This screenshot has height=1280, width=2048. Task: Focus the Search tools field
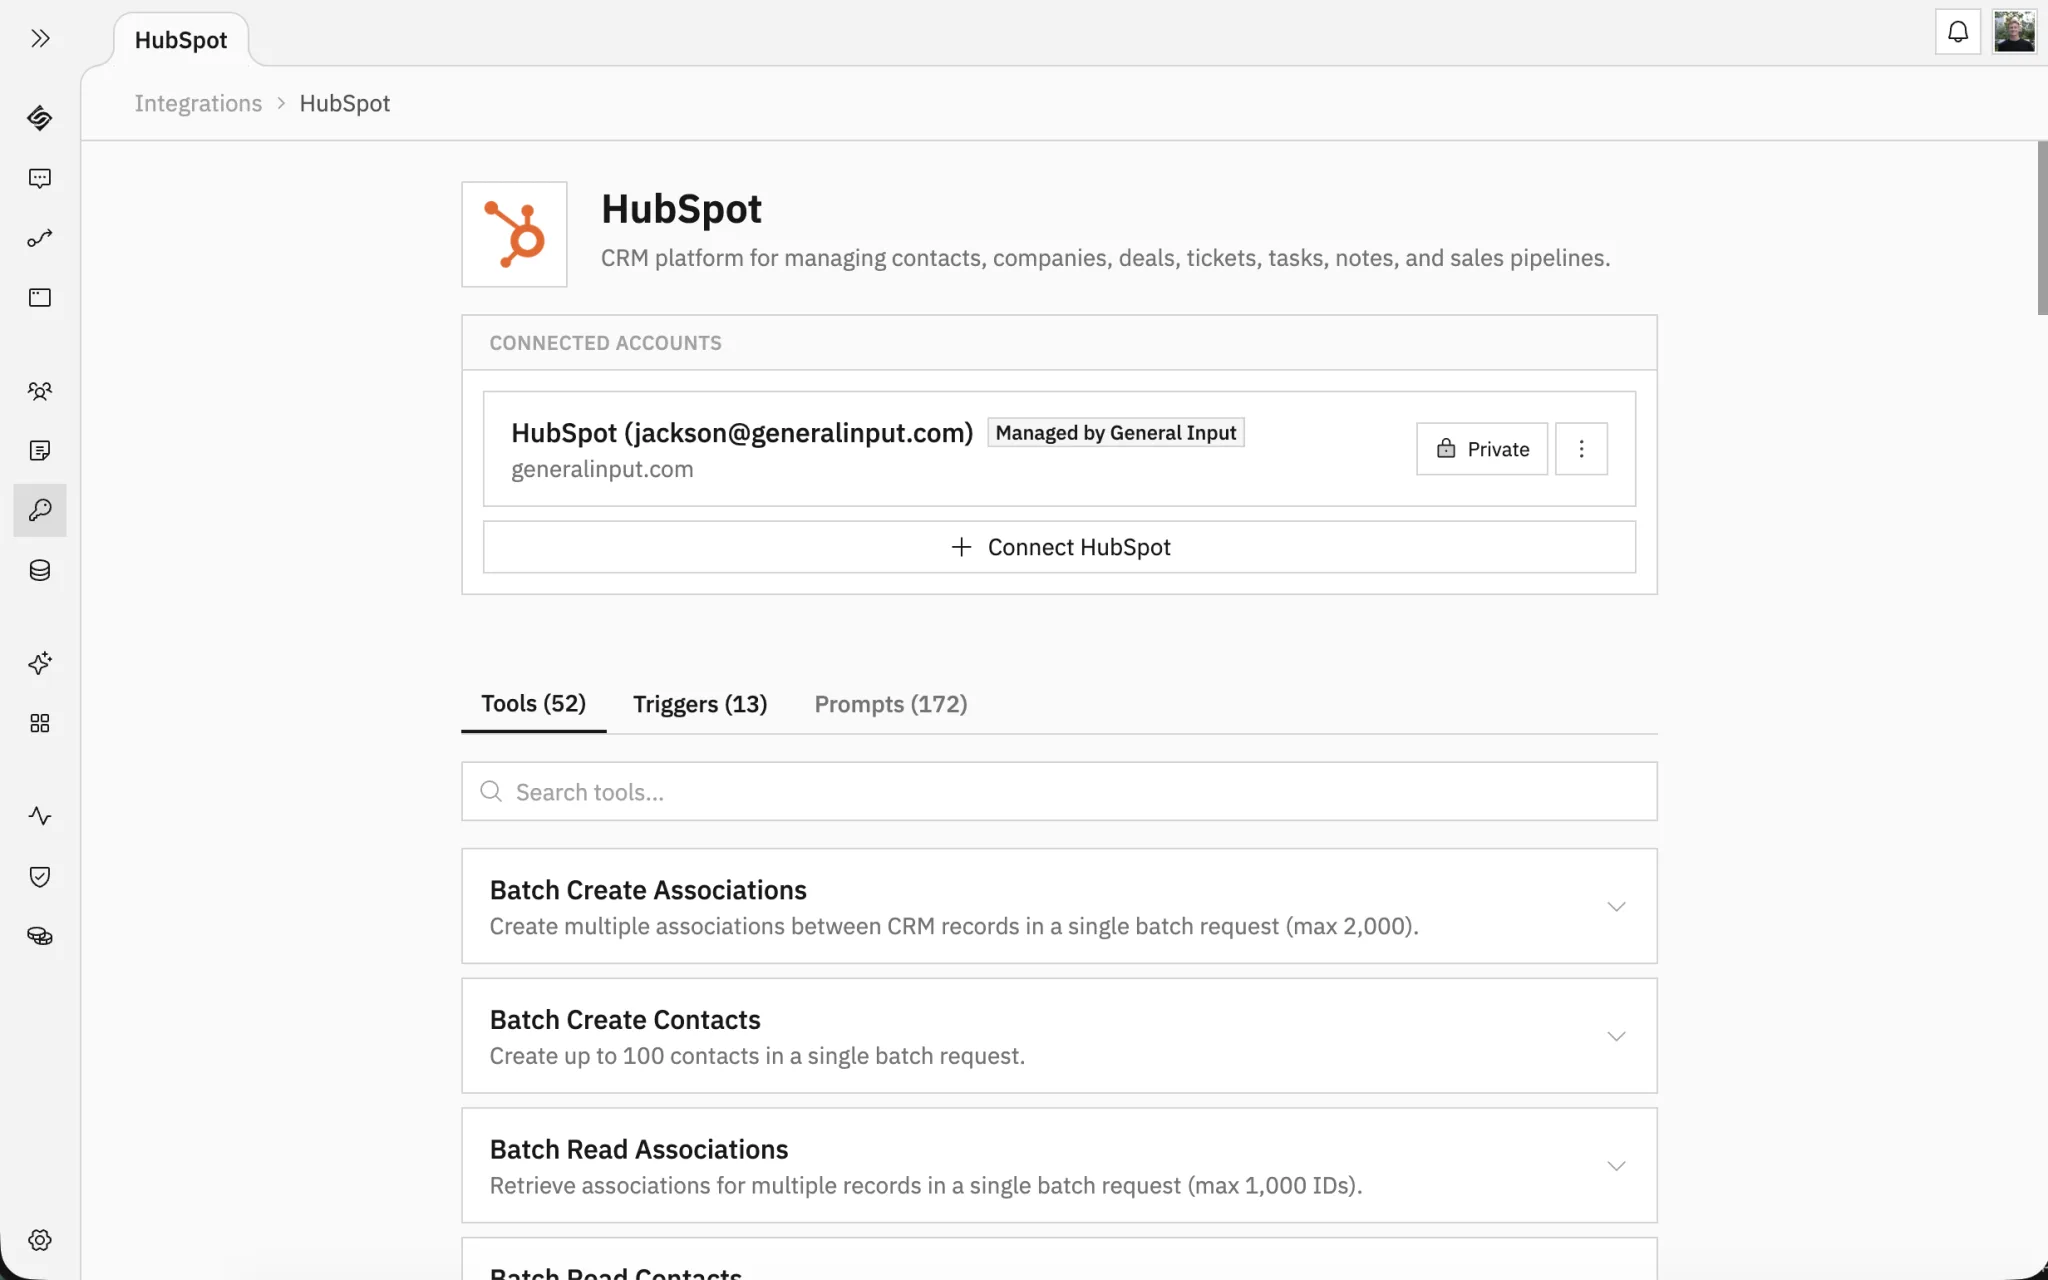coord(1059,792)
